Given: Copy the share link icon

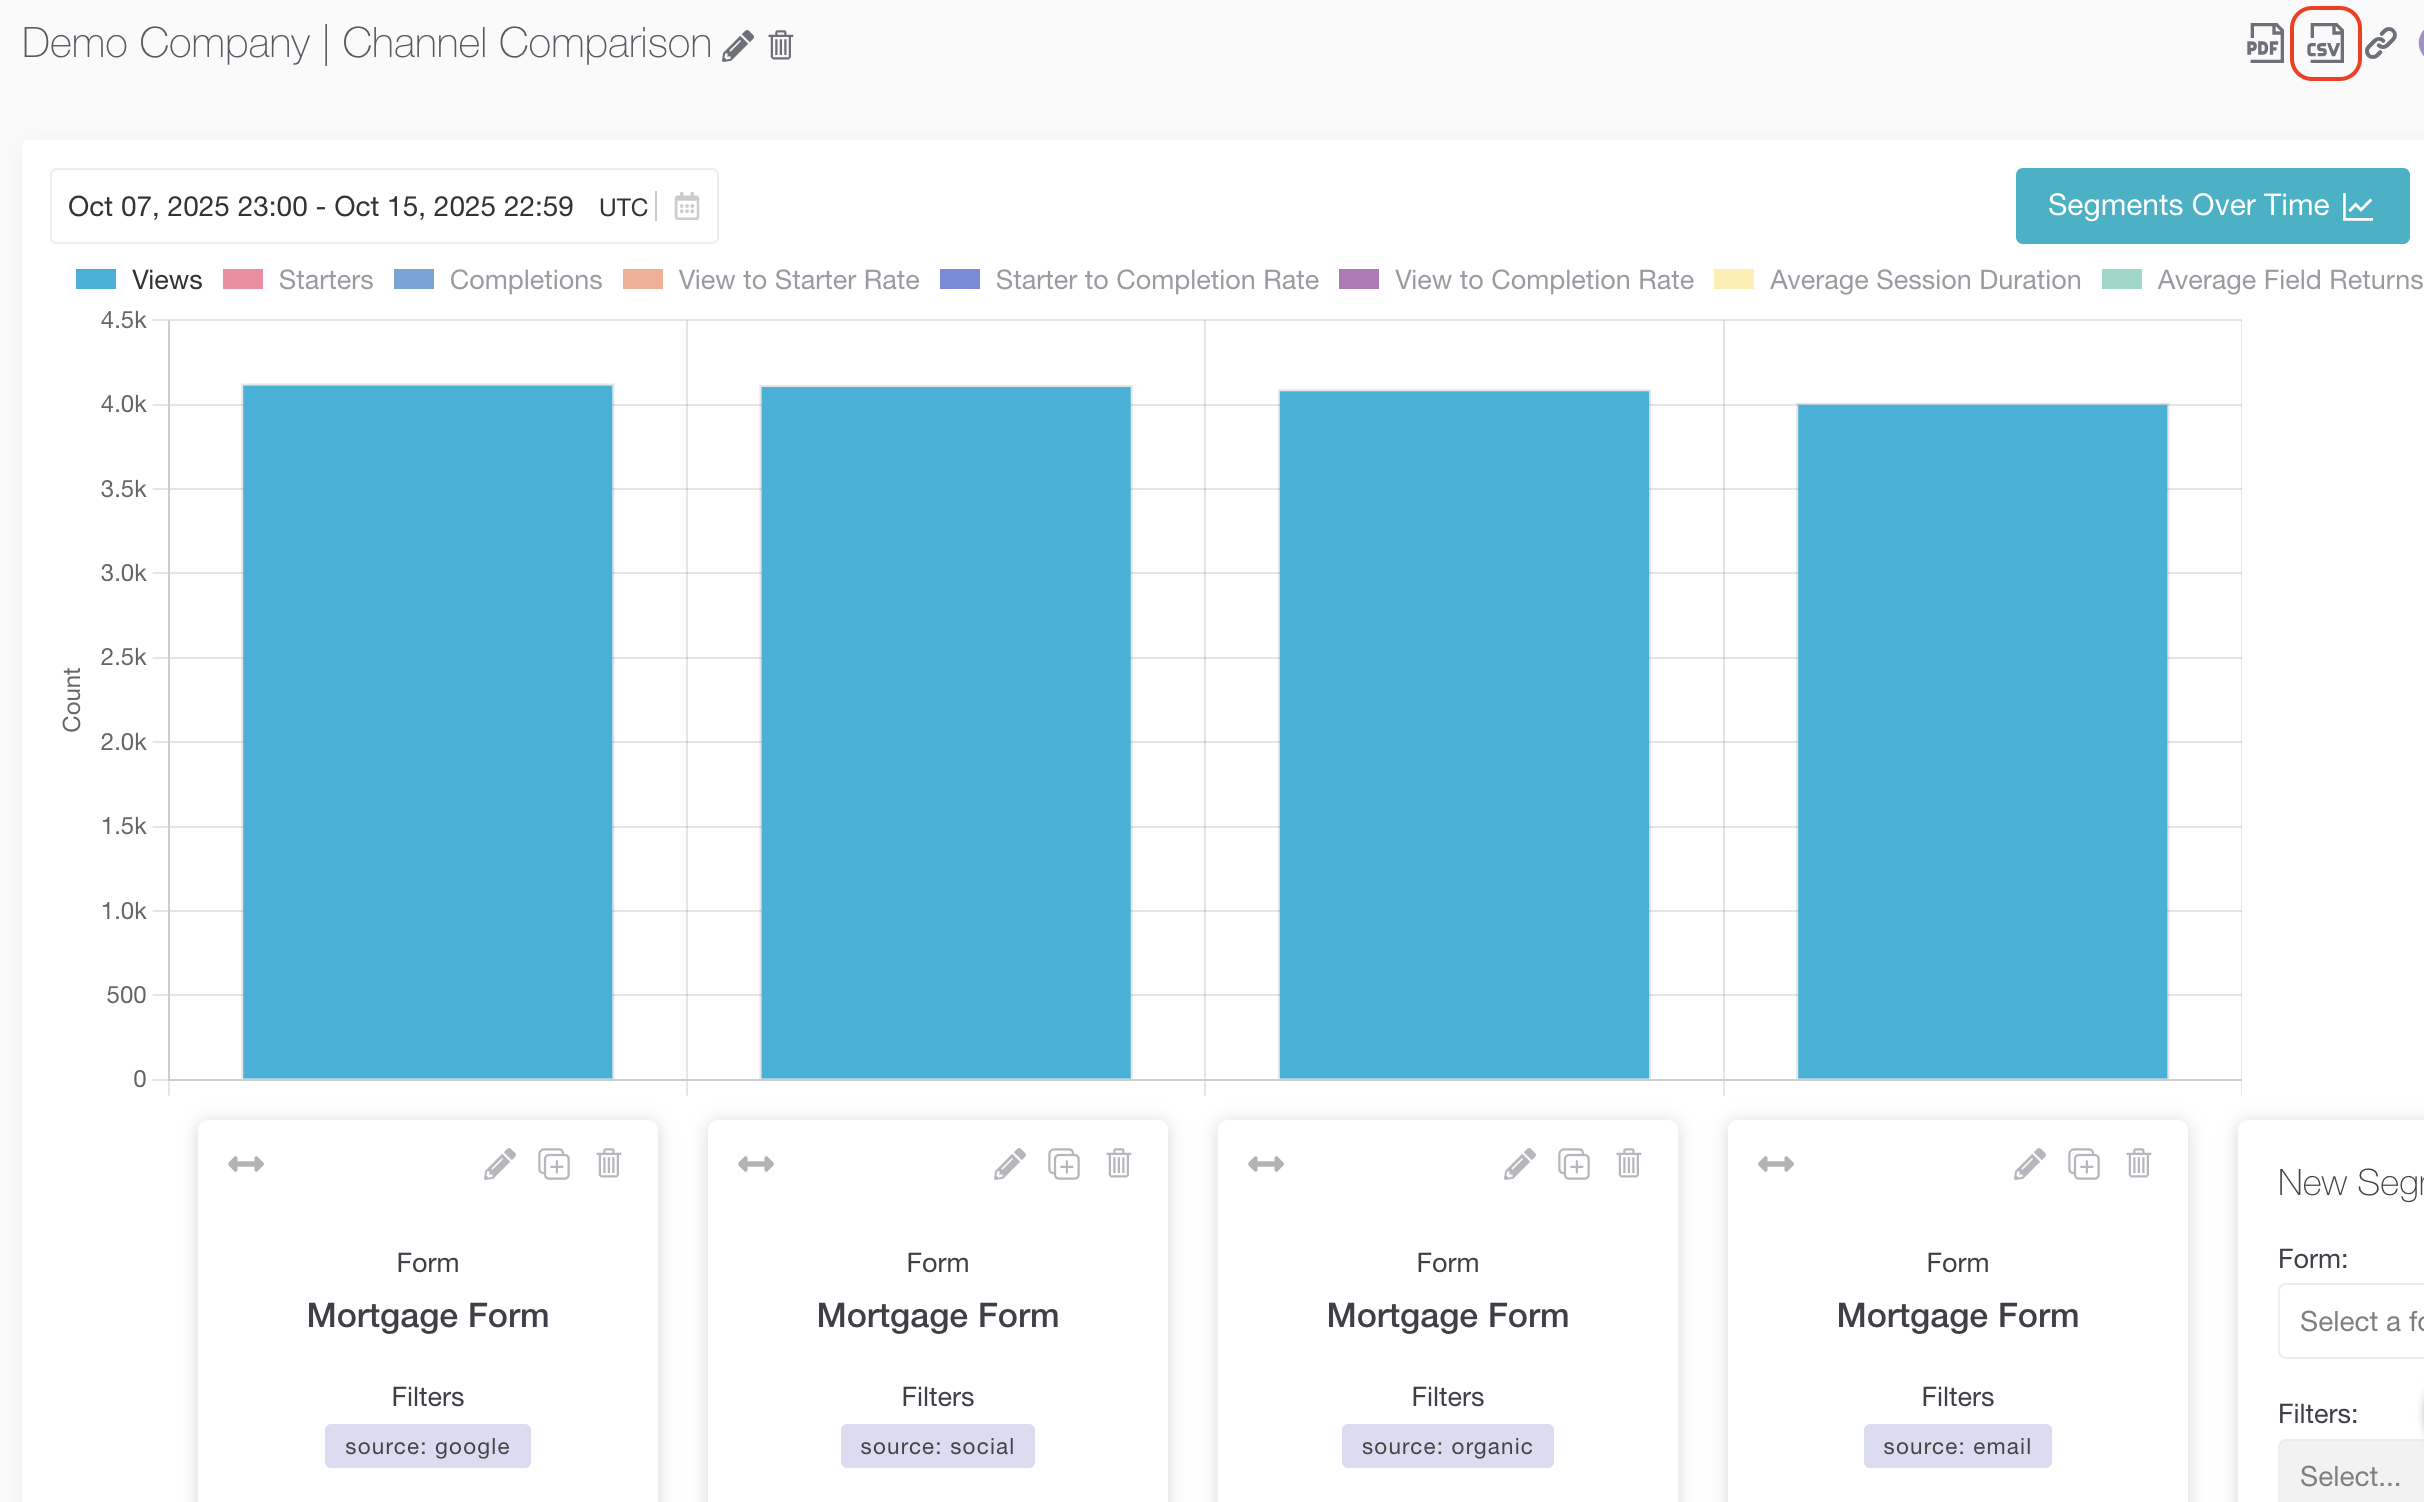Looking at the screenshot, I should tap(2381, 43).
